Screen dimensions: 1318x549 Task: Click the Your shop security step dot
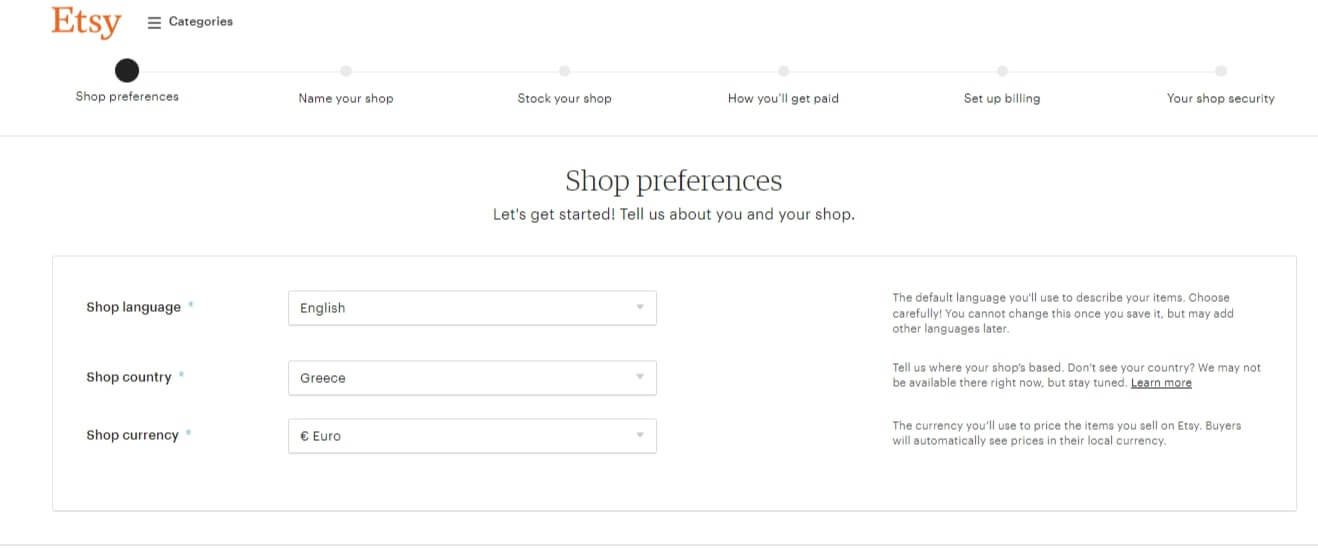(x=1221, y=71)
